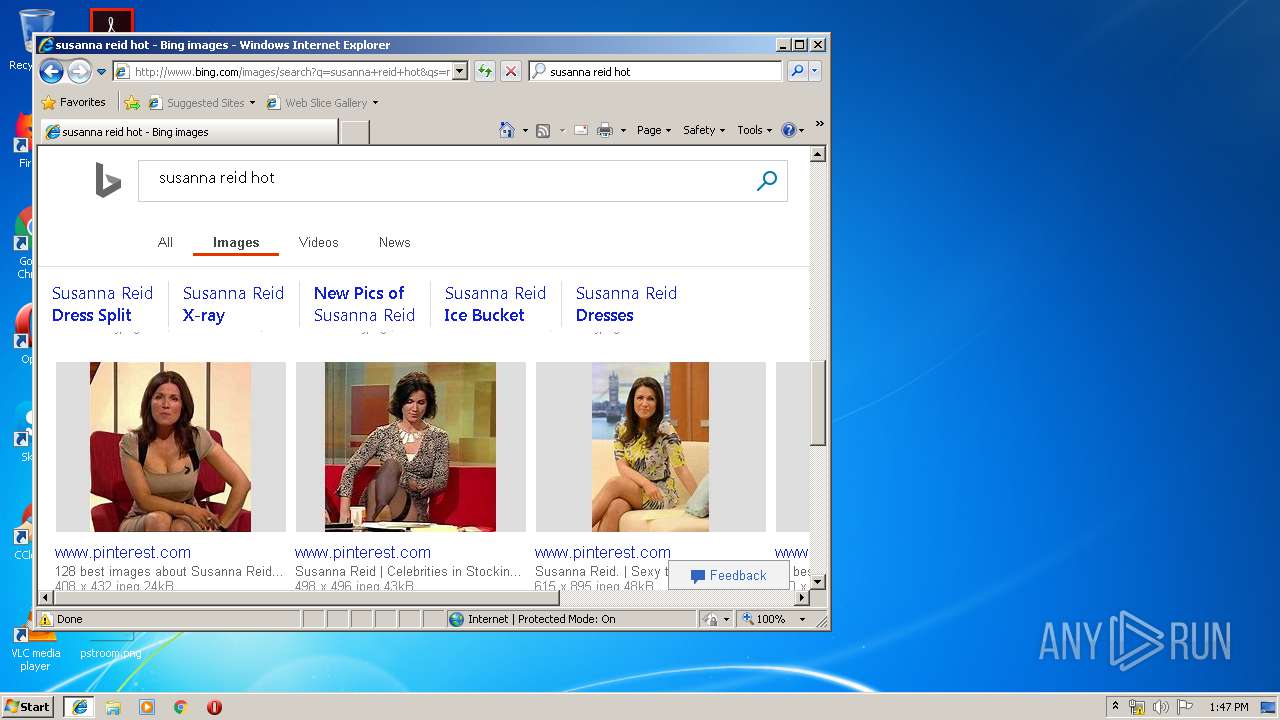Switch to the All results tab
This screenshot has height=720, width=1280.
coord(165,242)
